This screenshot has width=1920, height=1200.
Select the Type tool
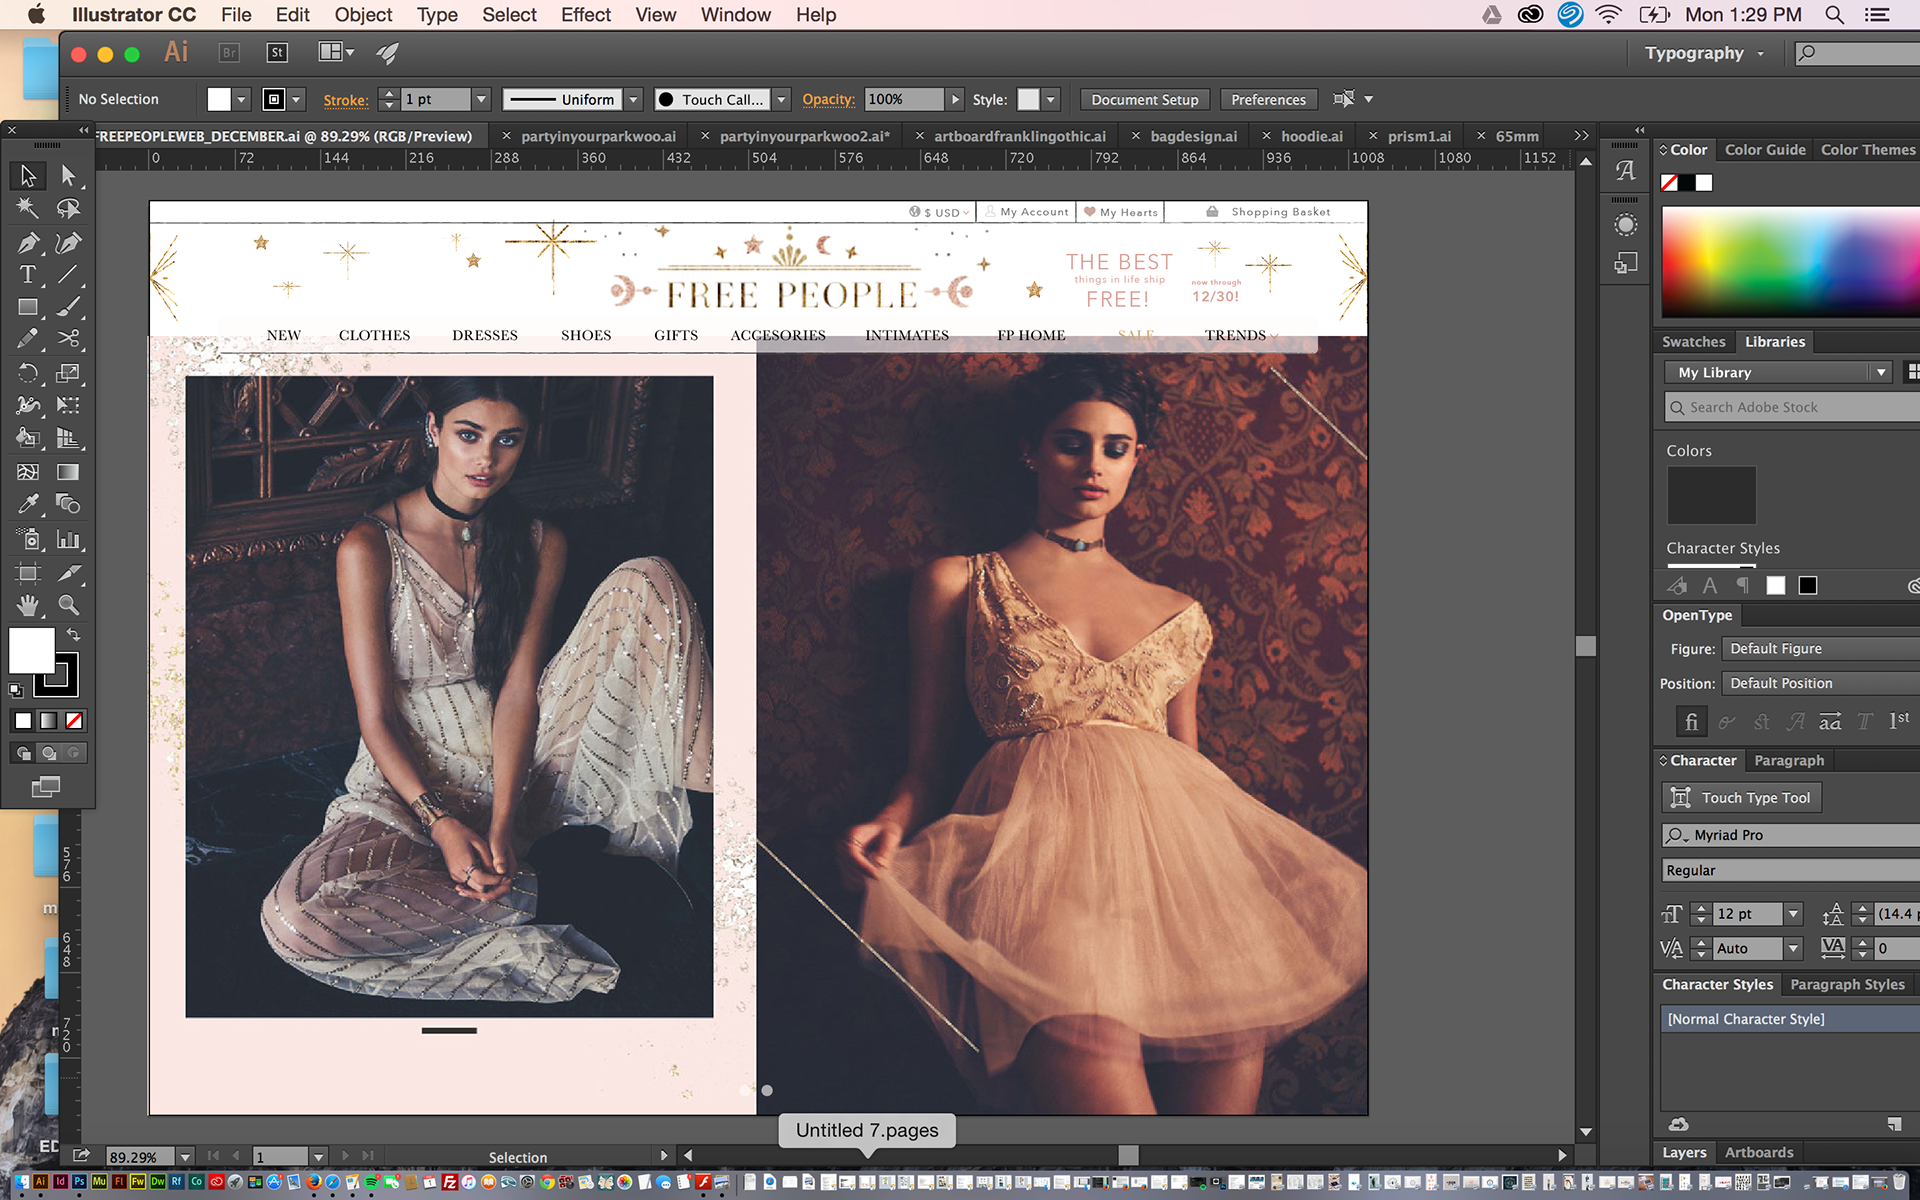click(28, 275)
